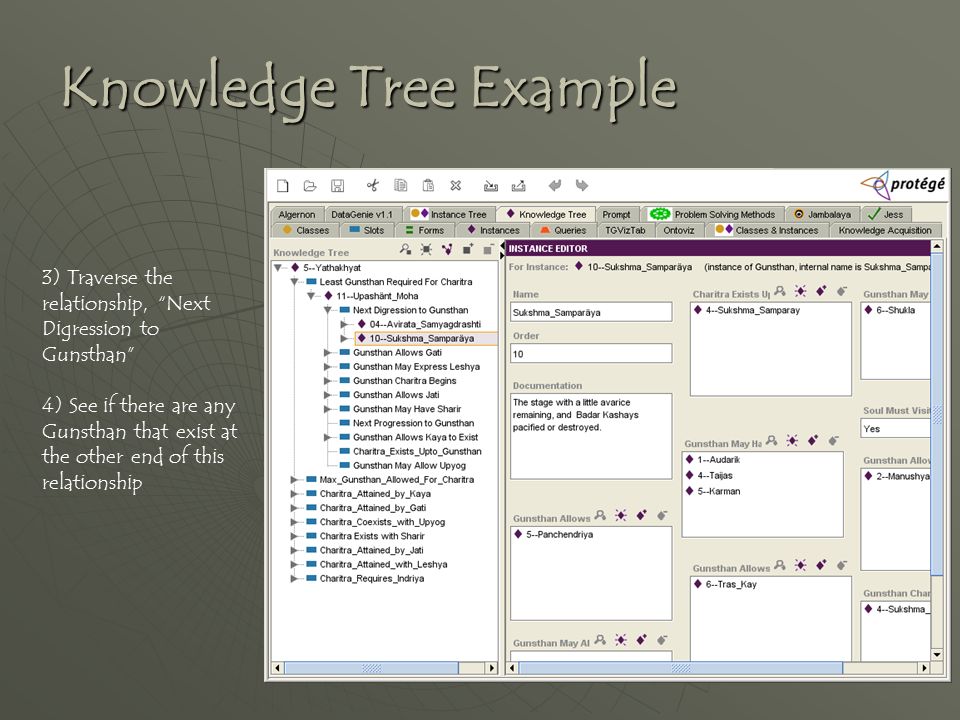
Task: Click the remove node icon in Knowledge Tree header
Action: (x=488, y=249)
